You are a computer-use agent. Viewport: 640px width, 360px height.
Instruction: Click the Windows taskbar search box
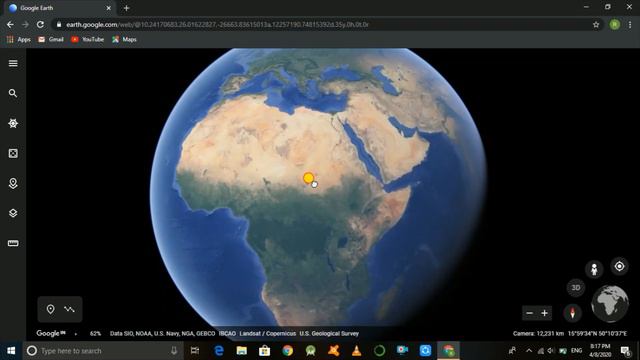pyautogui.click(x=103, y=351)
